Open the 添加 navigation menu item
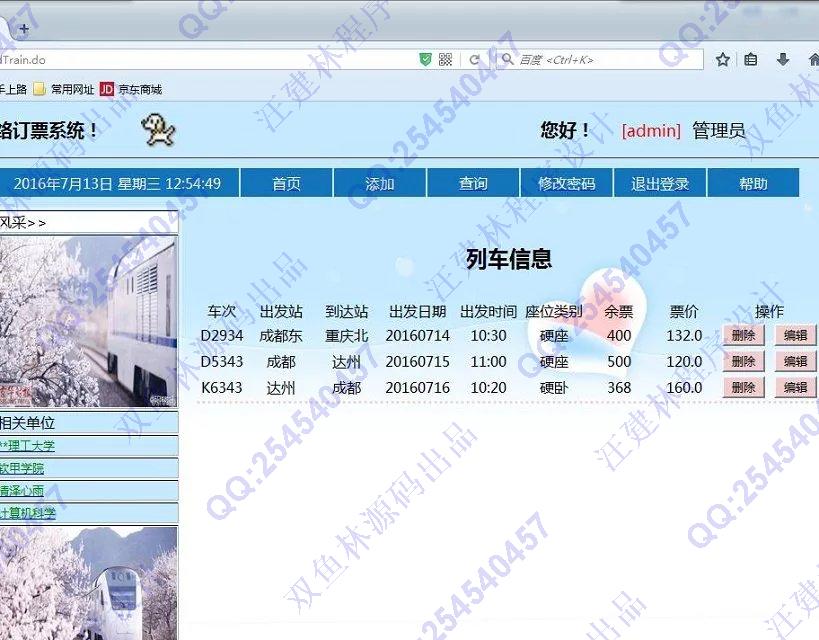Screen dimensions: 819x640 click(380, 183)
